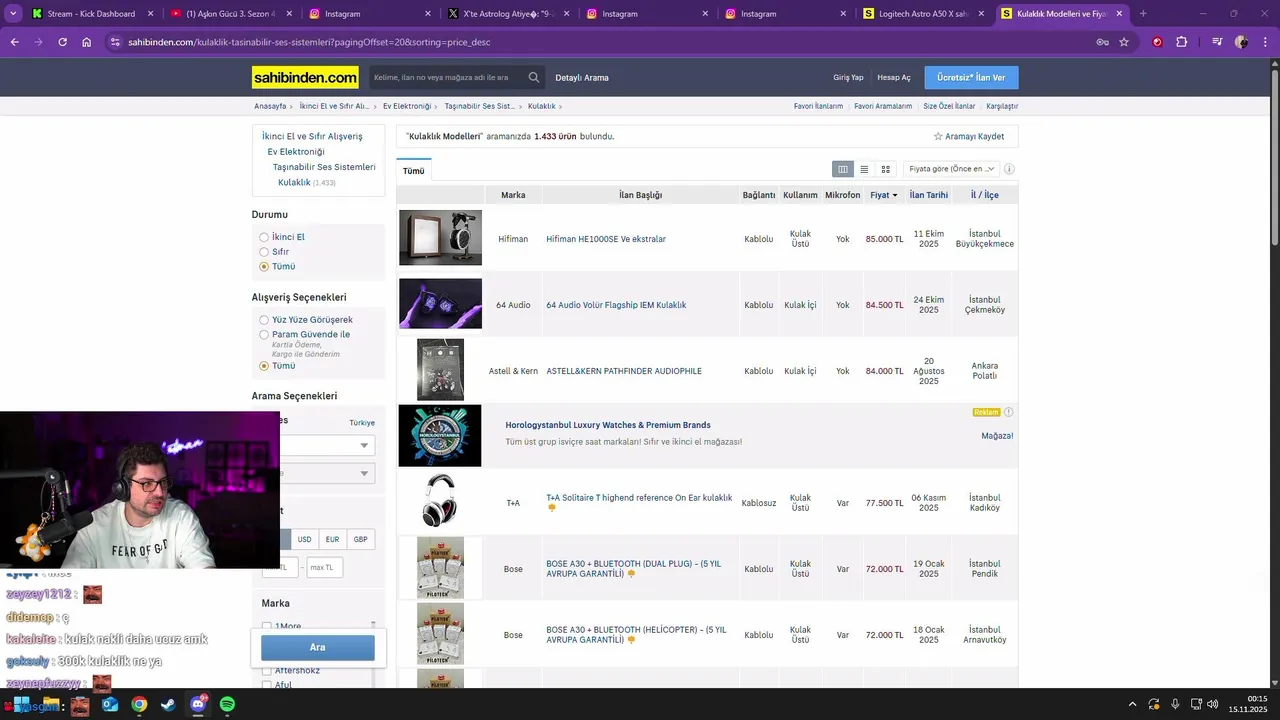1280x720 pixels.
Task: Go back in browser history
Action: tap(14, 42)
